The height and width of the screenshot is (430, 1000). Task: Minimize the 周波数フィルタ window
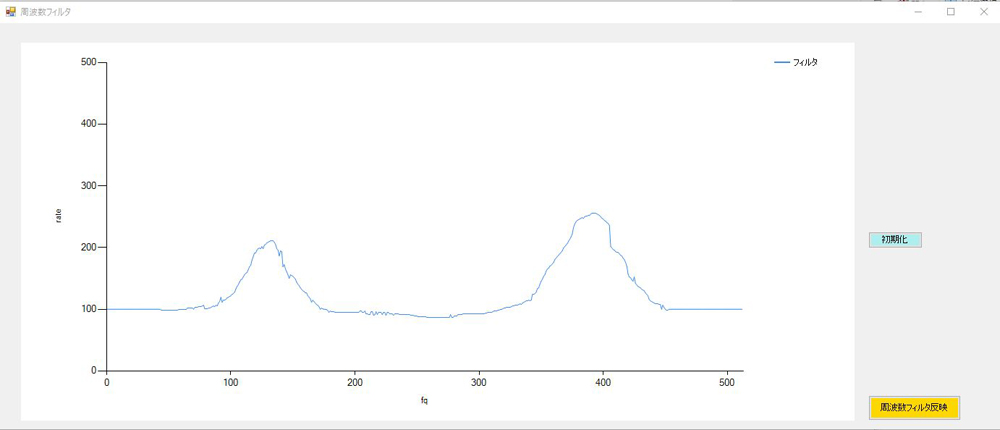click(x=918, y=12)
